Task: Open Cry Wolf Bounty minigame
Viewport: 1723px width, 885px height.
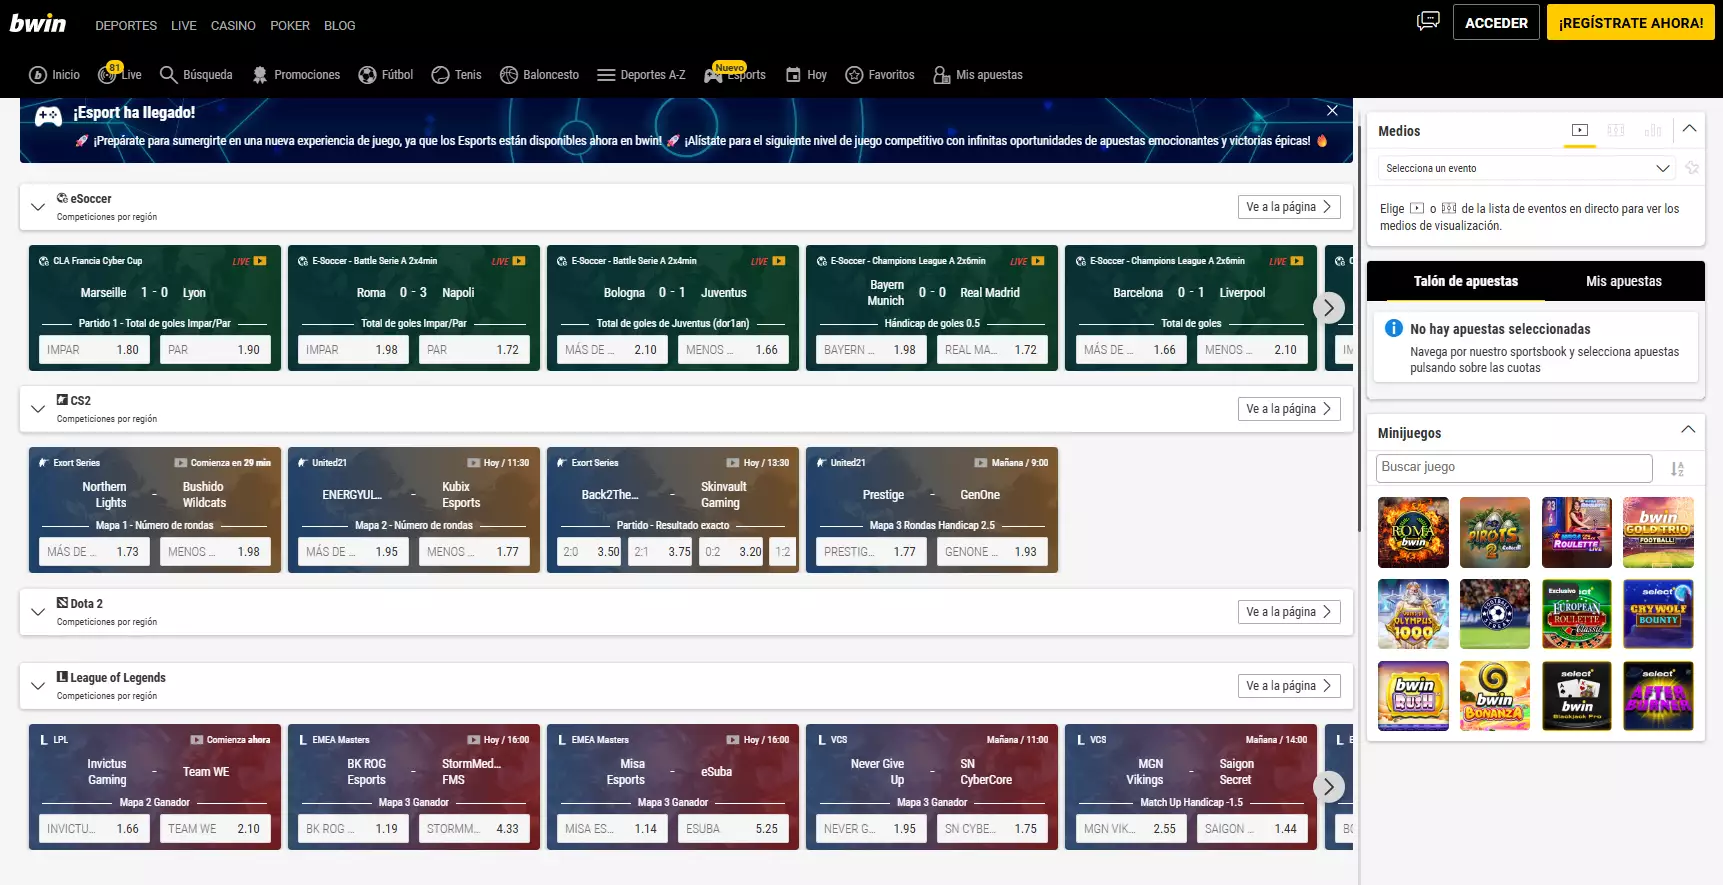Action: click(x=1658, y=614)
